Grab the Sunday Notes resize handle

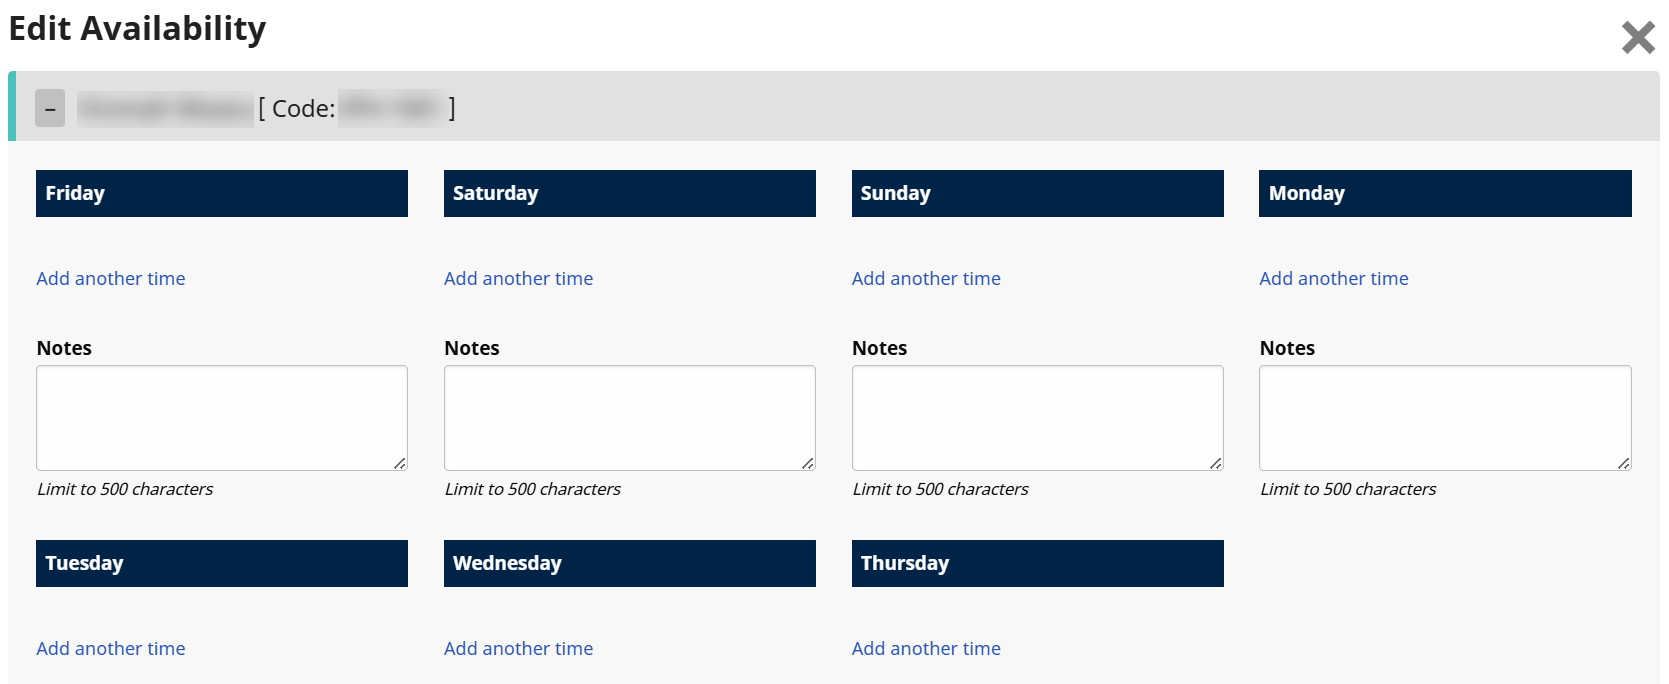click(1216, 463)
